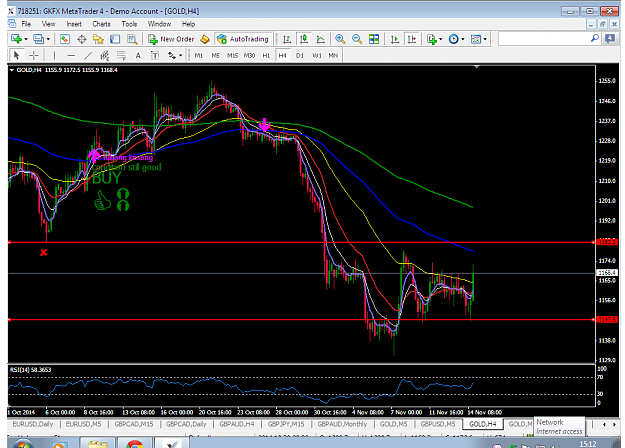Switch to the GBPAUD,Monthly chart tab
This screenshot has width=625, height=448.
[x=342, y=424]
